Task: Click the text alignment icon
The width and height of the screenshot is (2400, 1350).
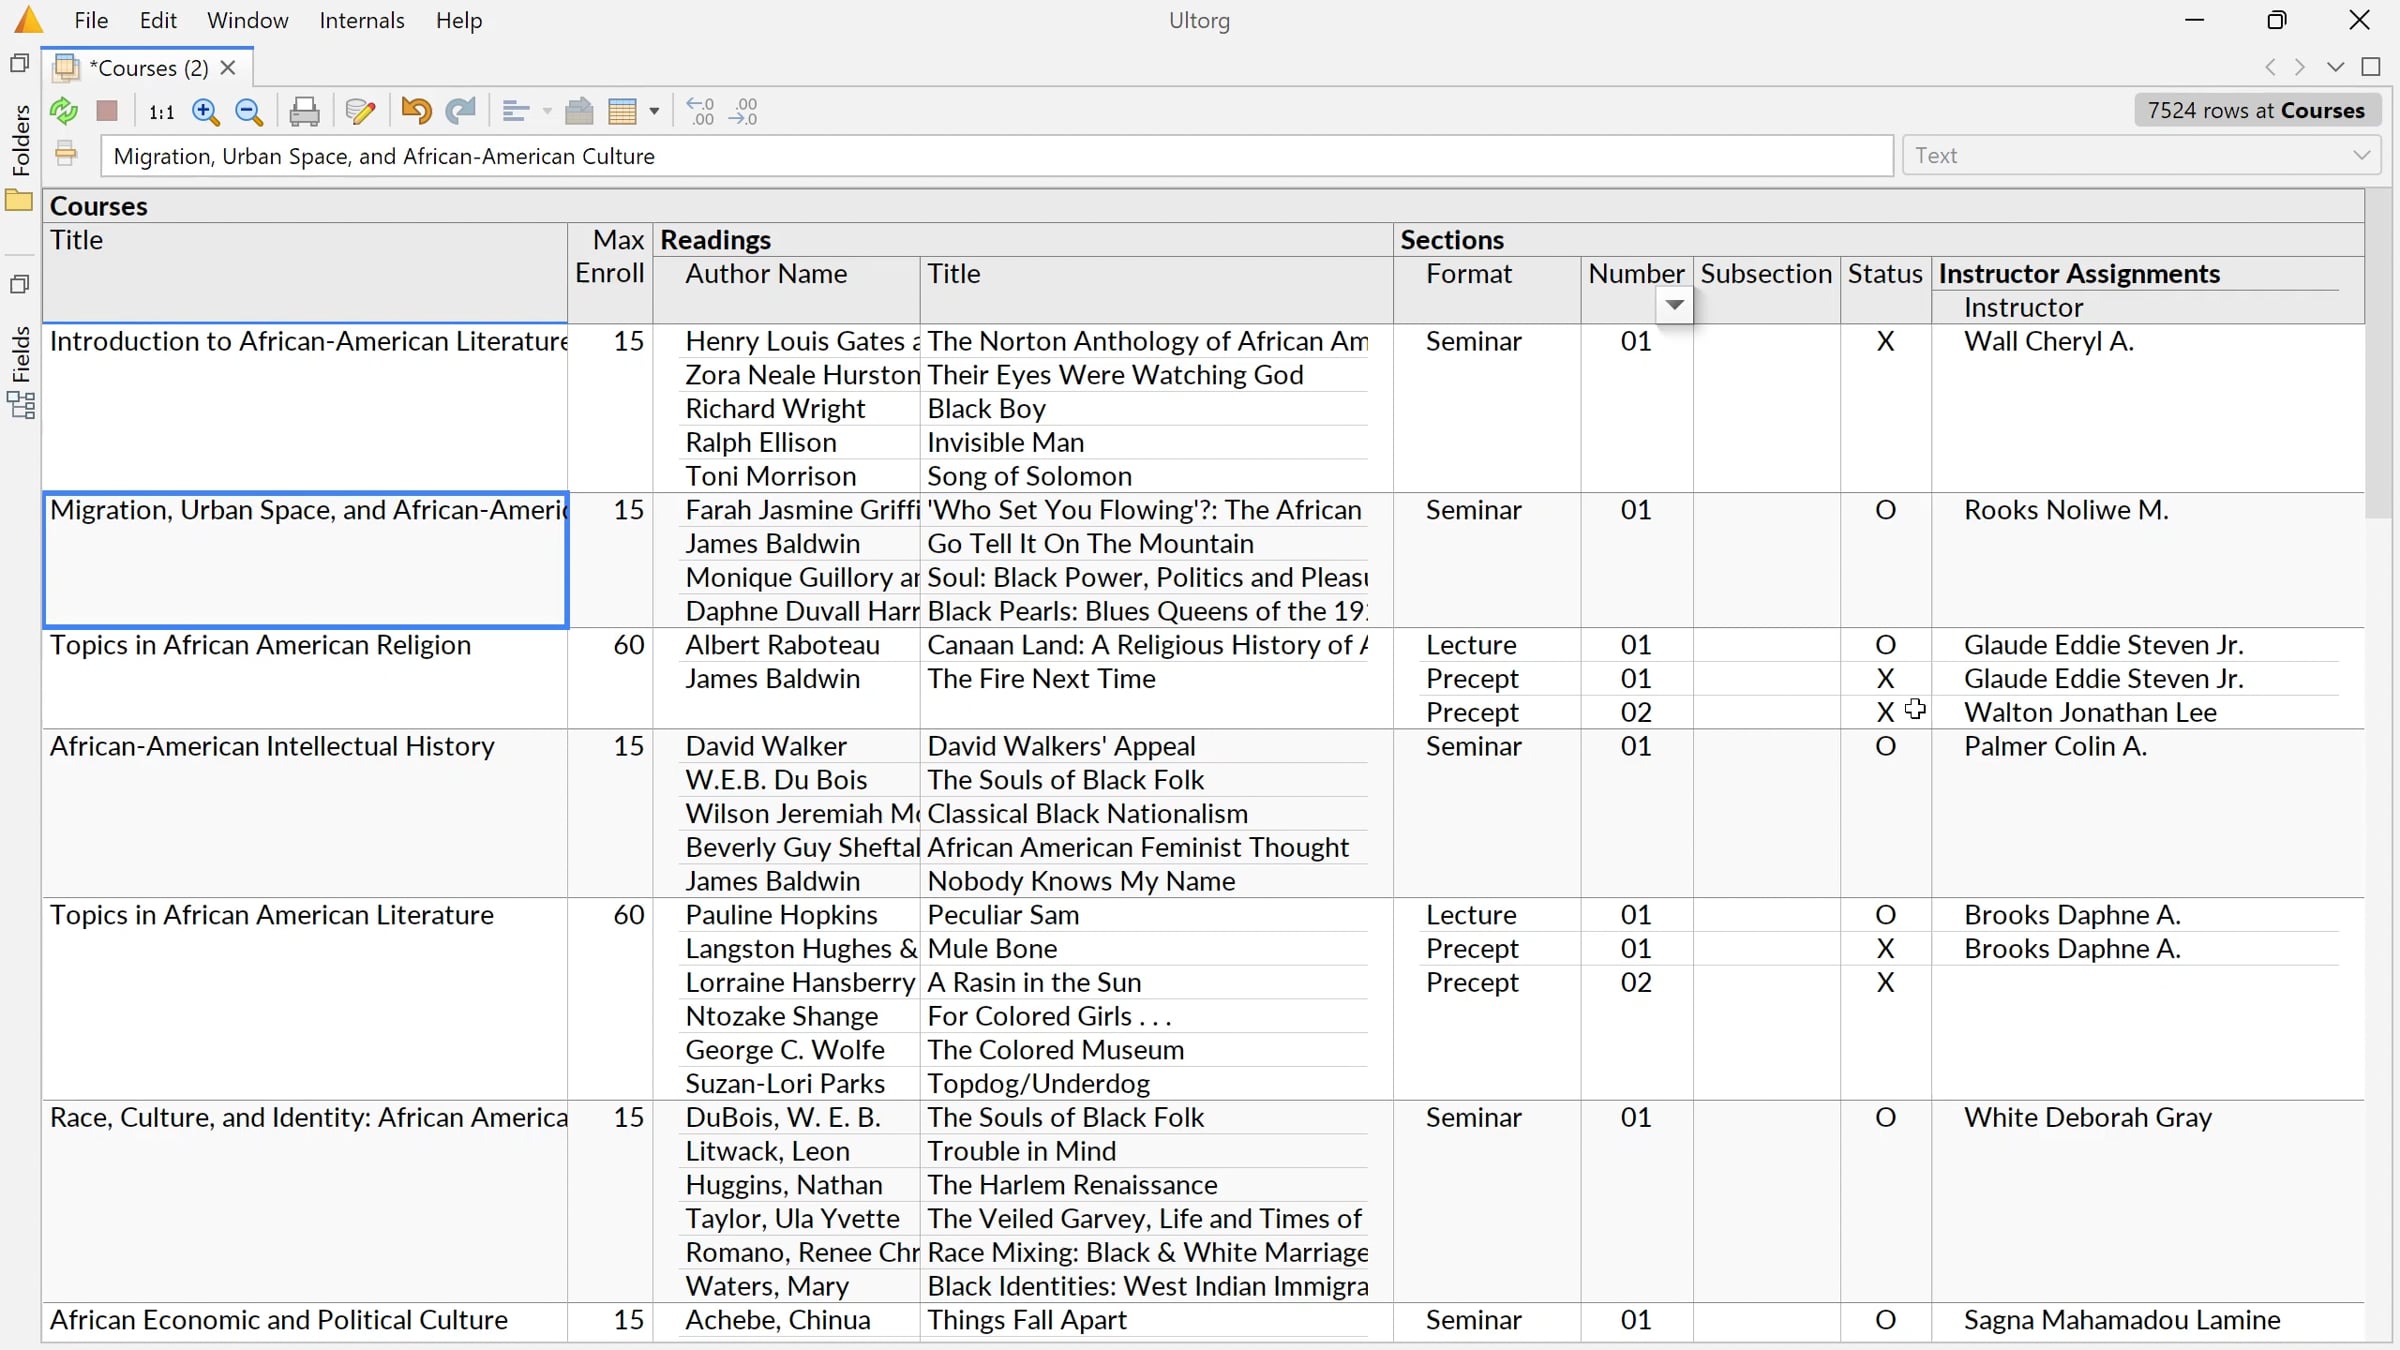Action: [x=515, y=111]
